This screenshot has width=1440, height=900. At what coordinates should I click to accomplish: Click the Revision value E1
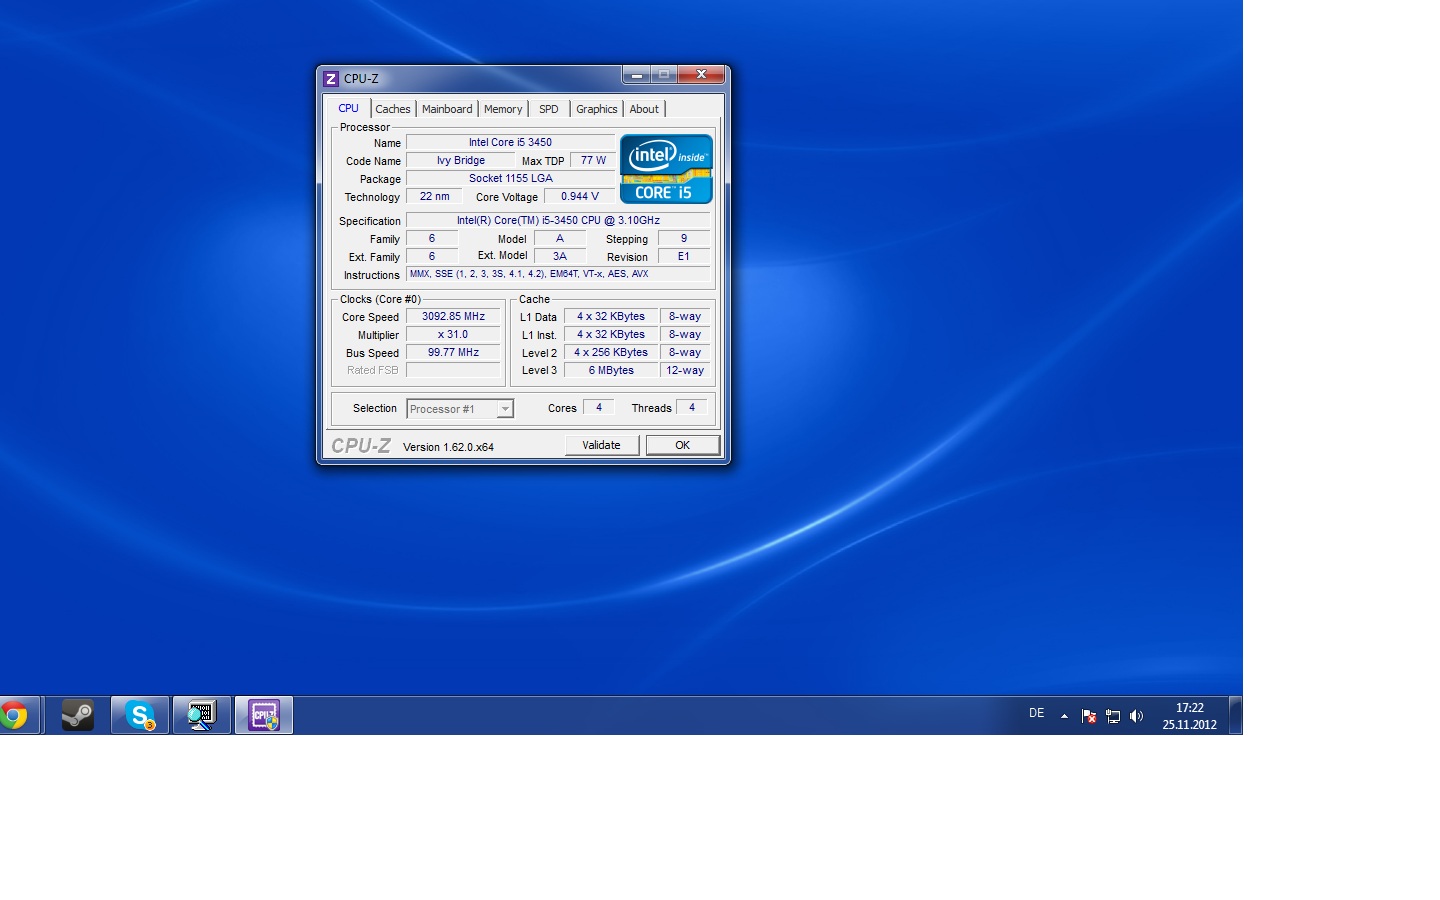pyautogui.click(x=684, y=257)
